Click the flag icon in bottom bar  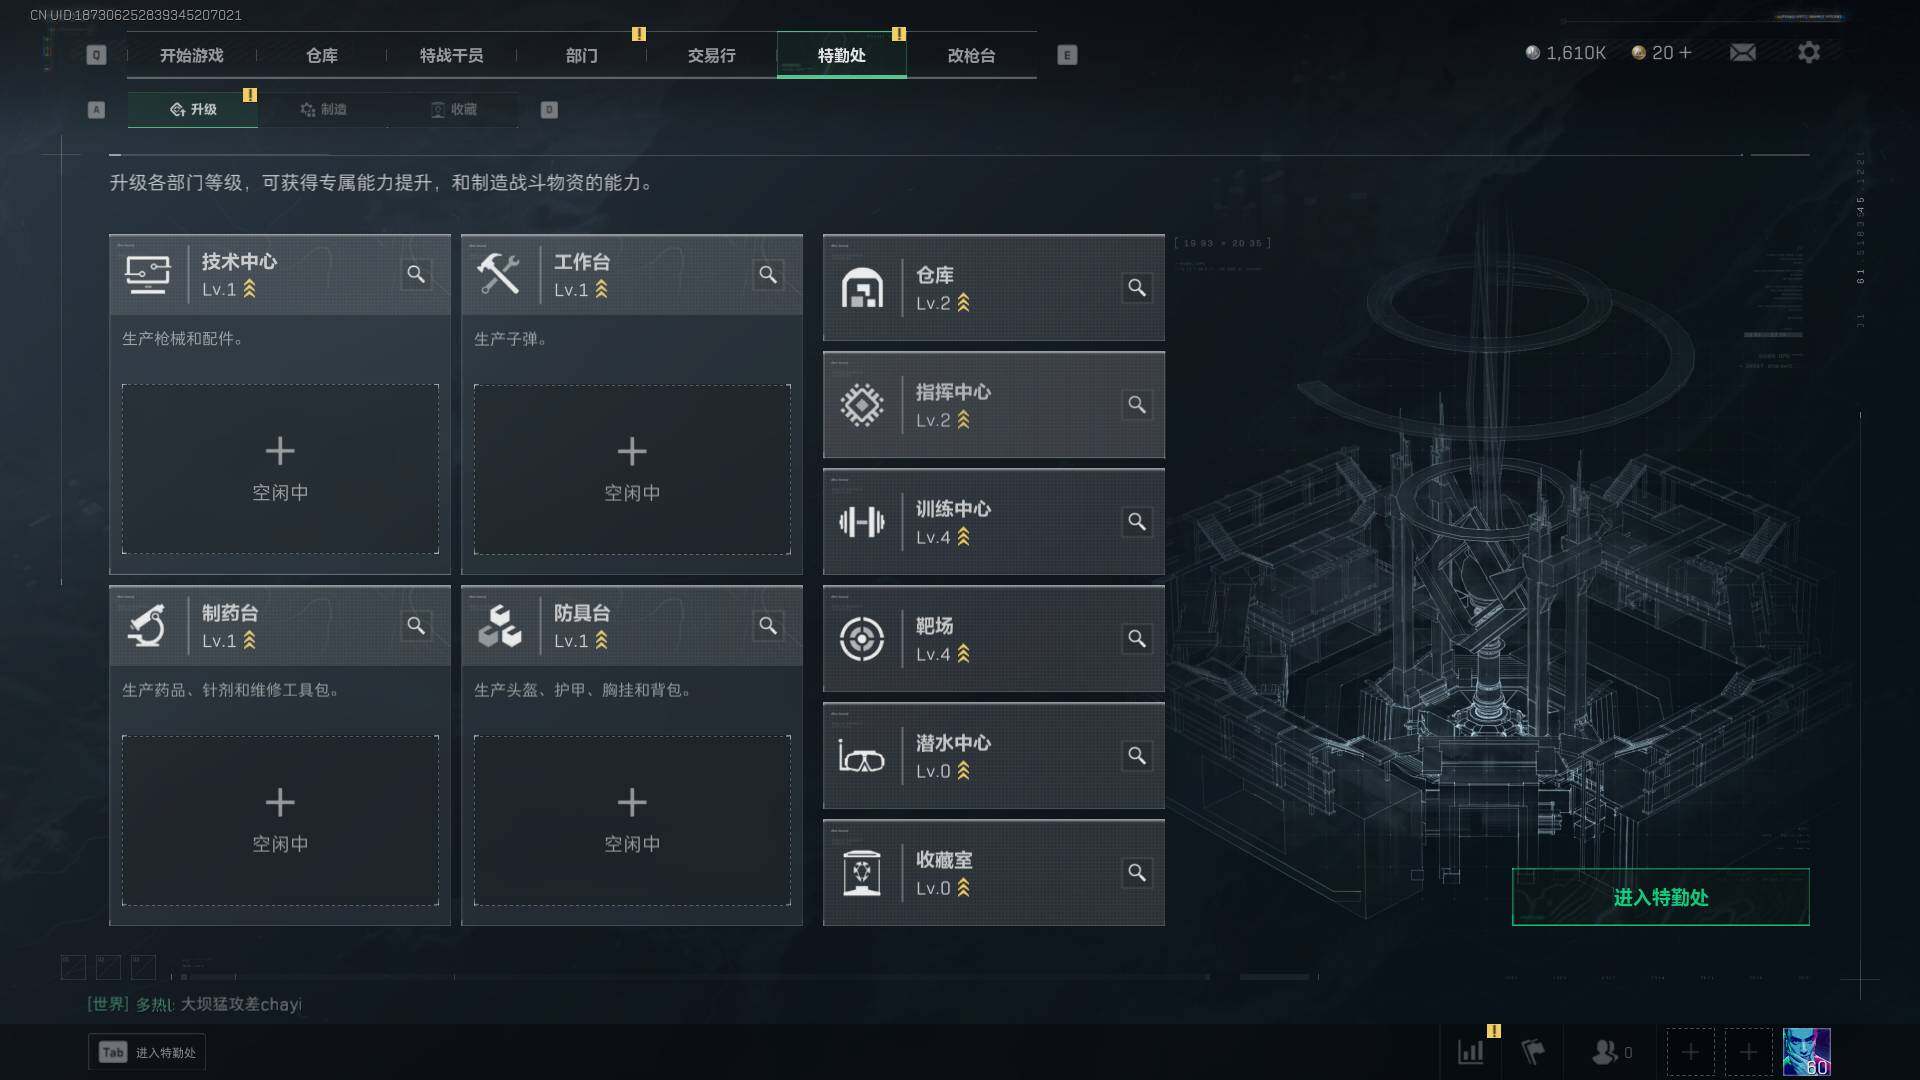pos(1533,1052)
